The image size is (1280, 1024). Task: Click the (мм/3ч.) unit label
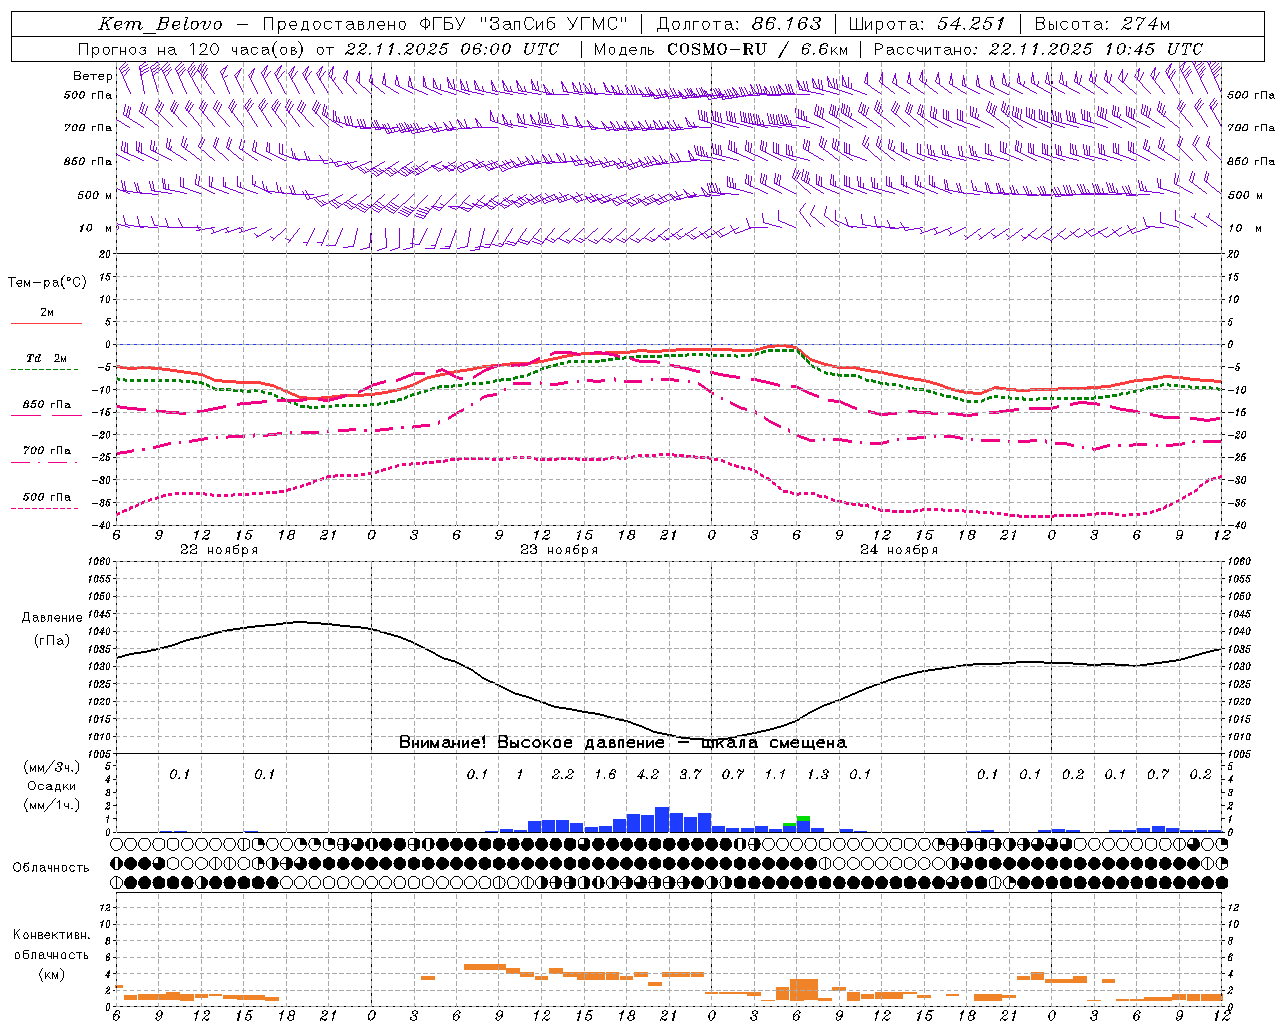coord(52,767)
